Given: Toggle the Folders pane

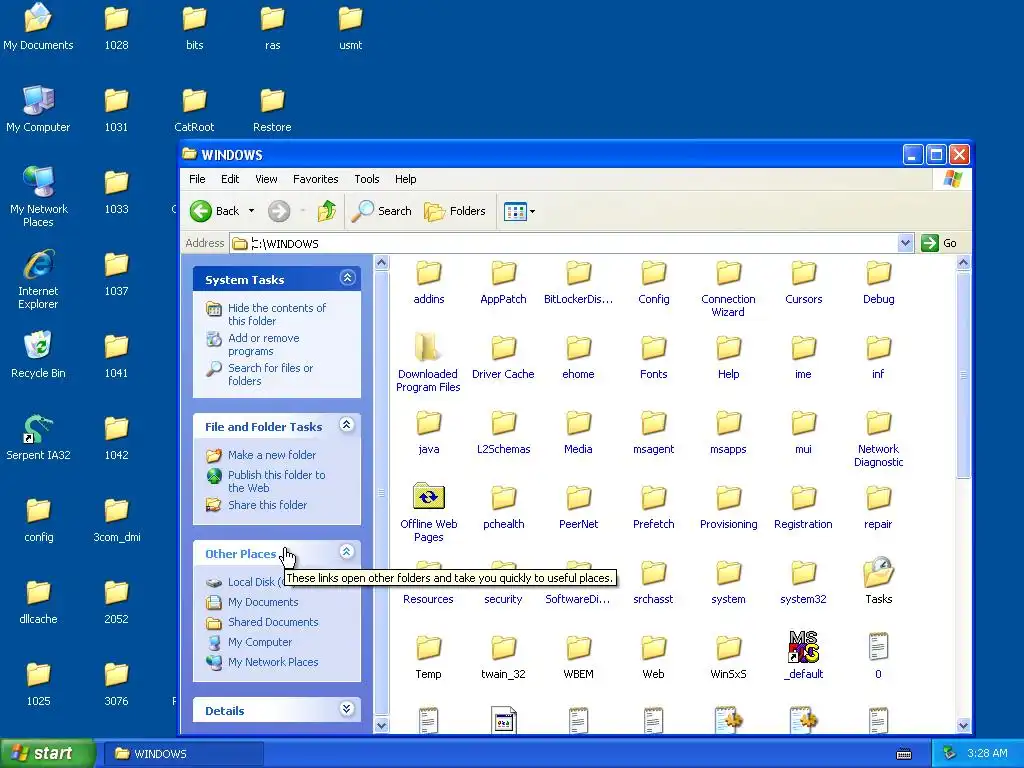Looking at the screenshot, I should point(455,211).
